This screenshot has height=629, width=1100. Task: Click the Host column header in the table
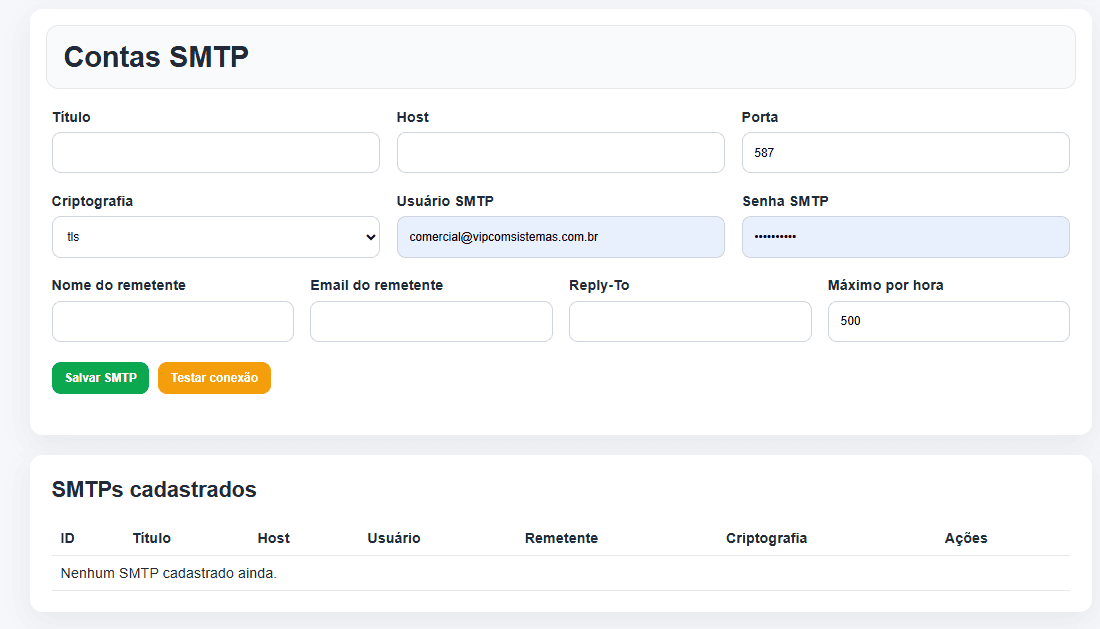pyautogui.click(x=273, y=538)
